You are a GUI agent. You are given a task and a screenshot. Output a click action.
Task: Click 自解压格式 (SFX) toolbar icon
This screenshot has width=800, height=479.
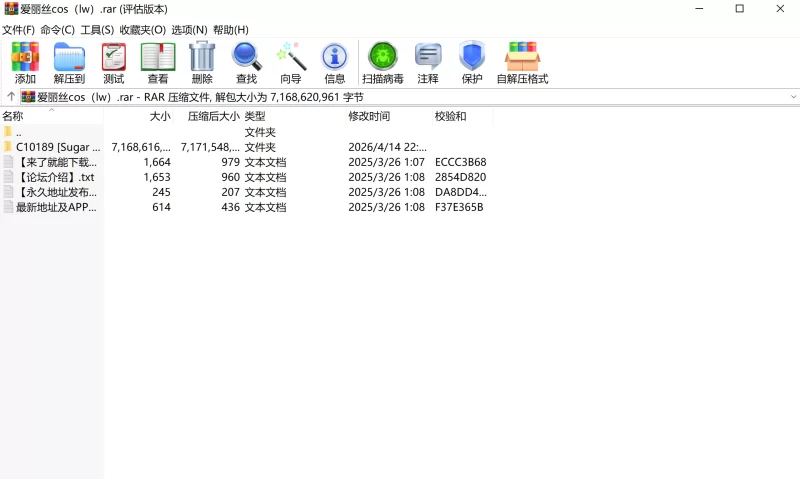522,56
